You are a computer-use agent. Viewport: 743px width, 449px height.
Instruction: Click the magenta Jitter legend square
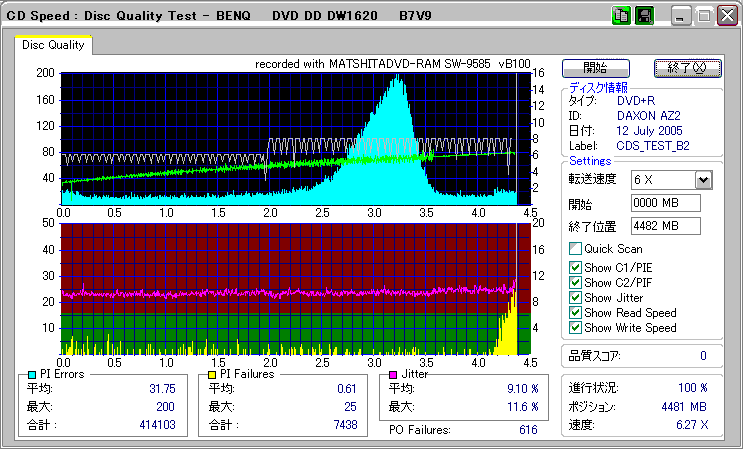393,374
